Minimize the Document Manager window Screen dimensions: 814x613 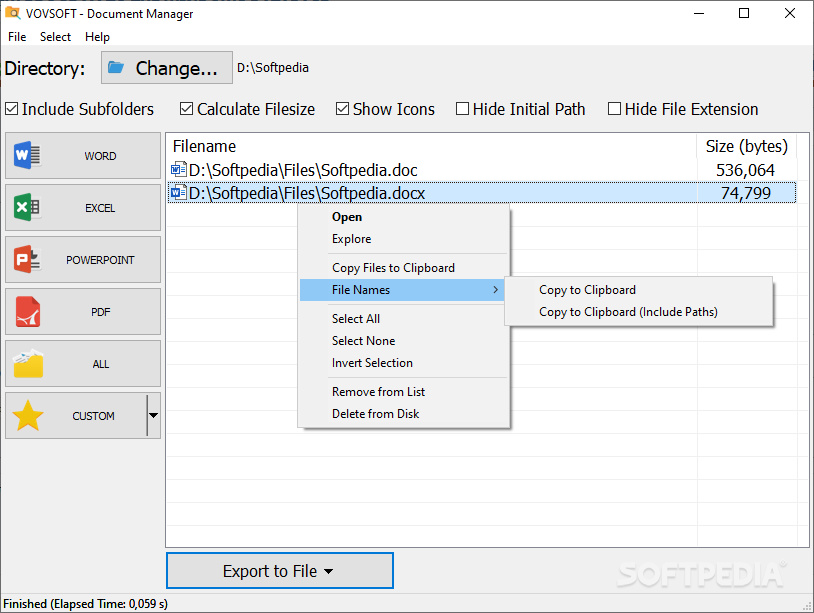[x=699, y=13]
